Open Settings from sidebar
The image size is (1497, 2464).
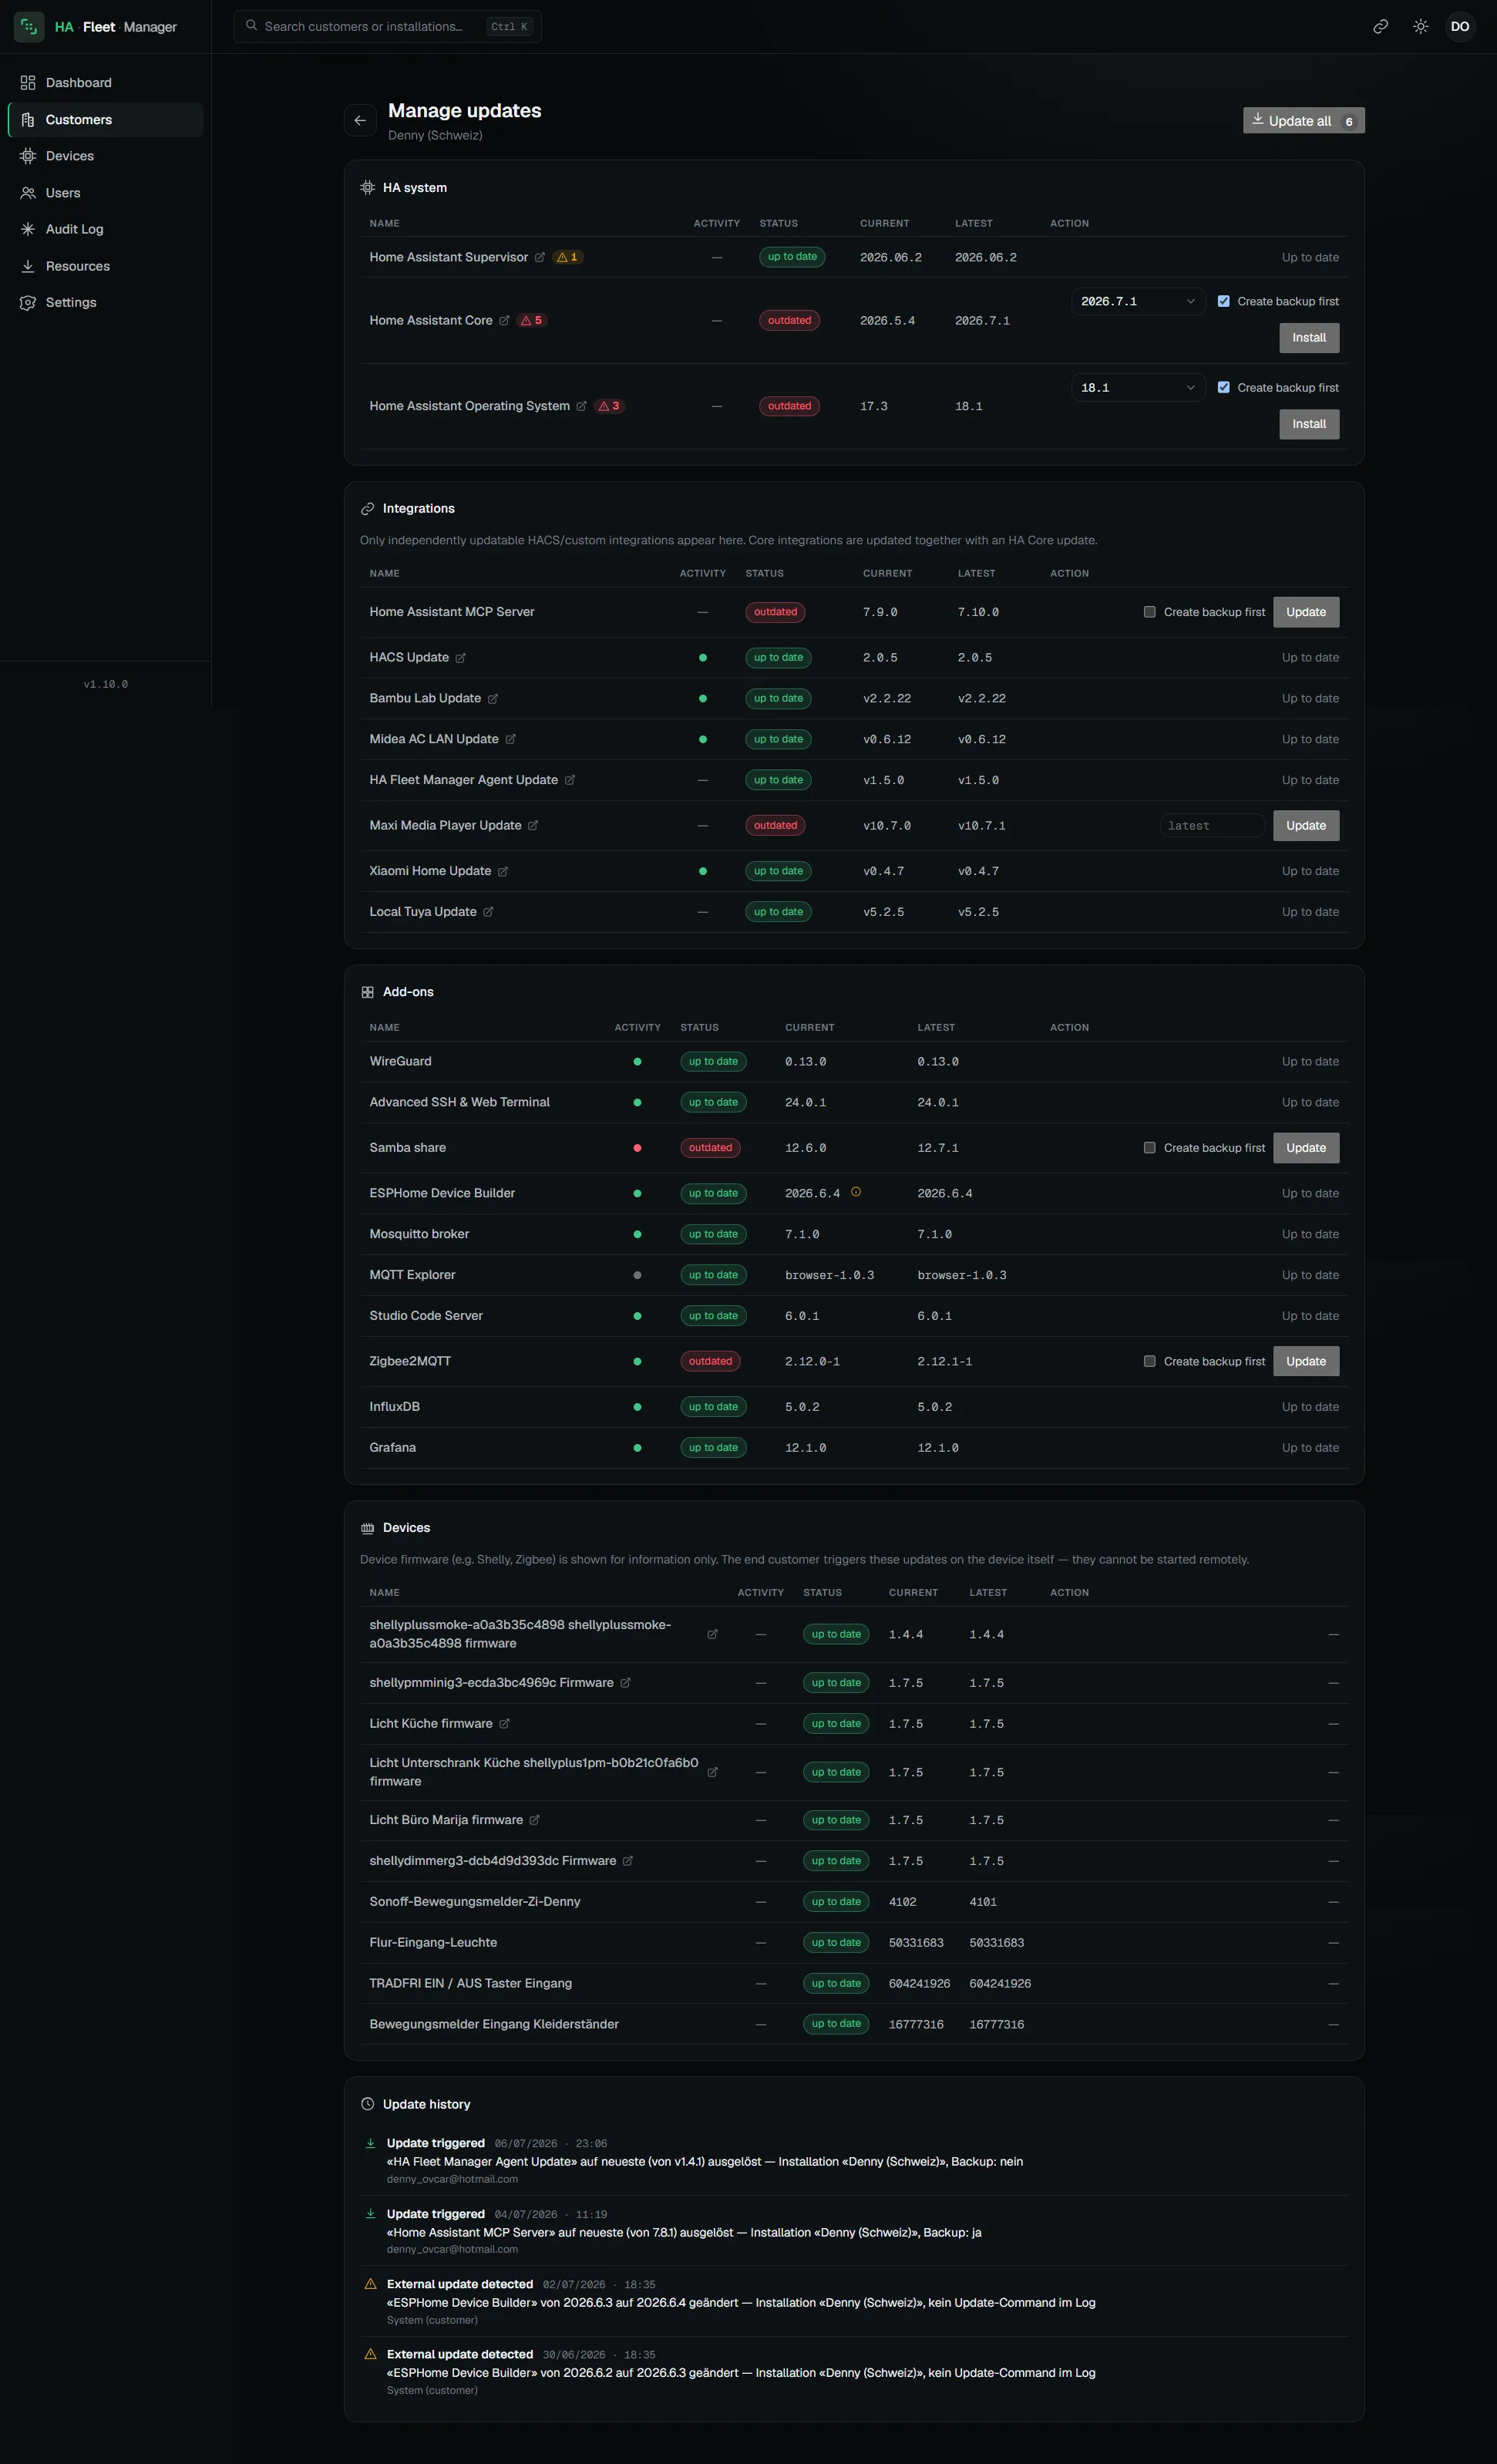click(105, 302)
